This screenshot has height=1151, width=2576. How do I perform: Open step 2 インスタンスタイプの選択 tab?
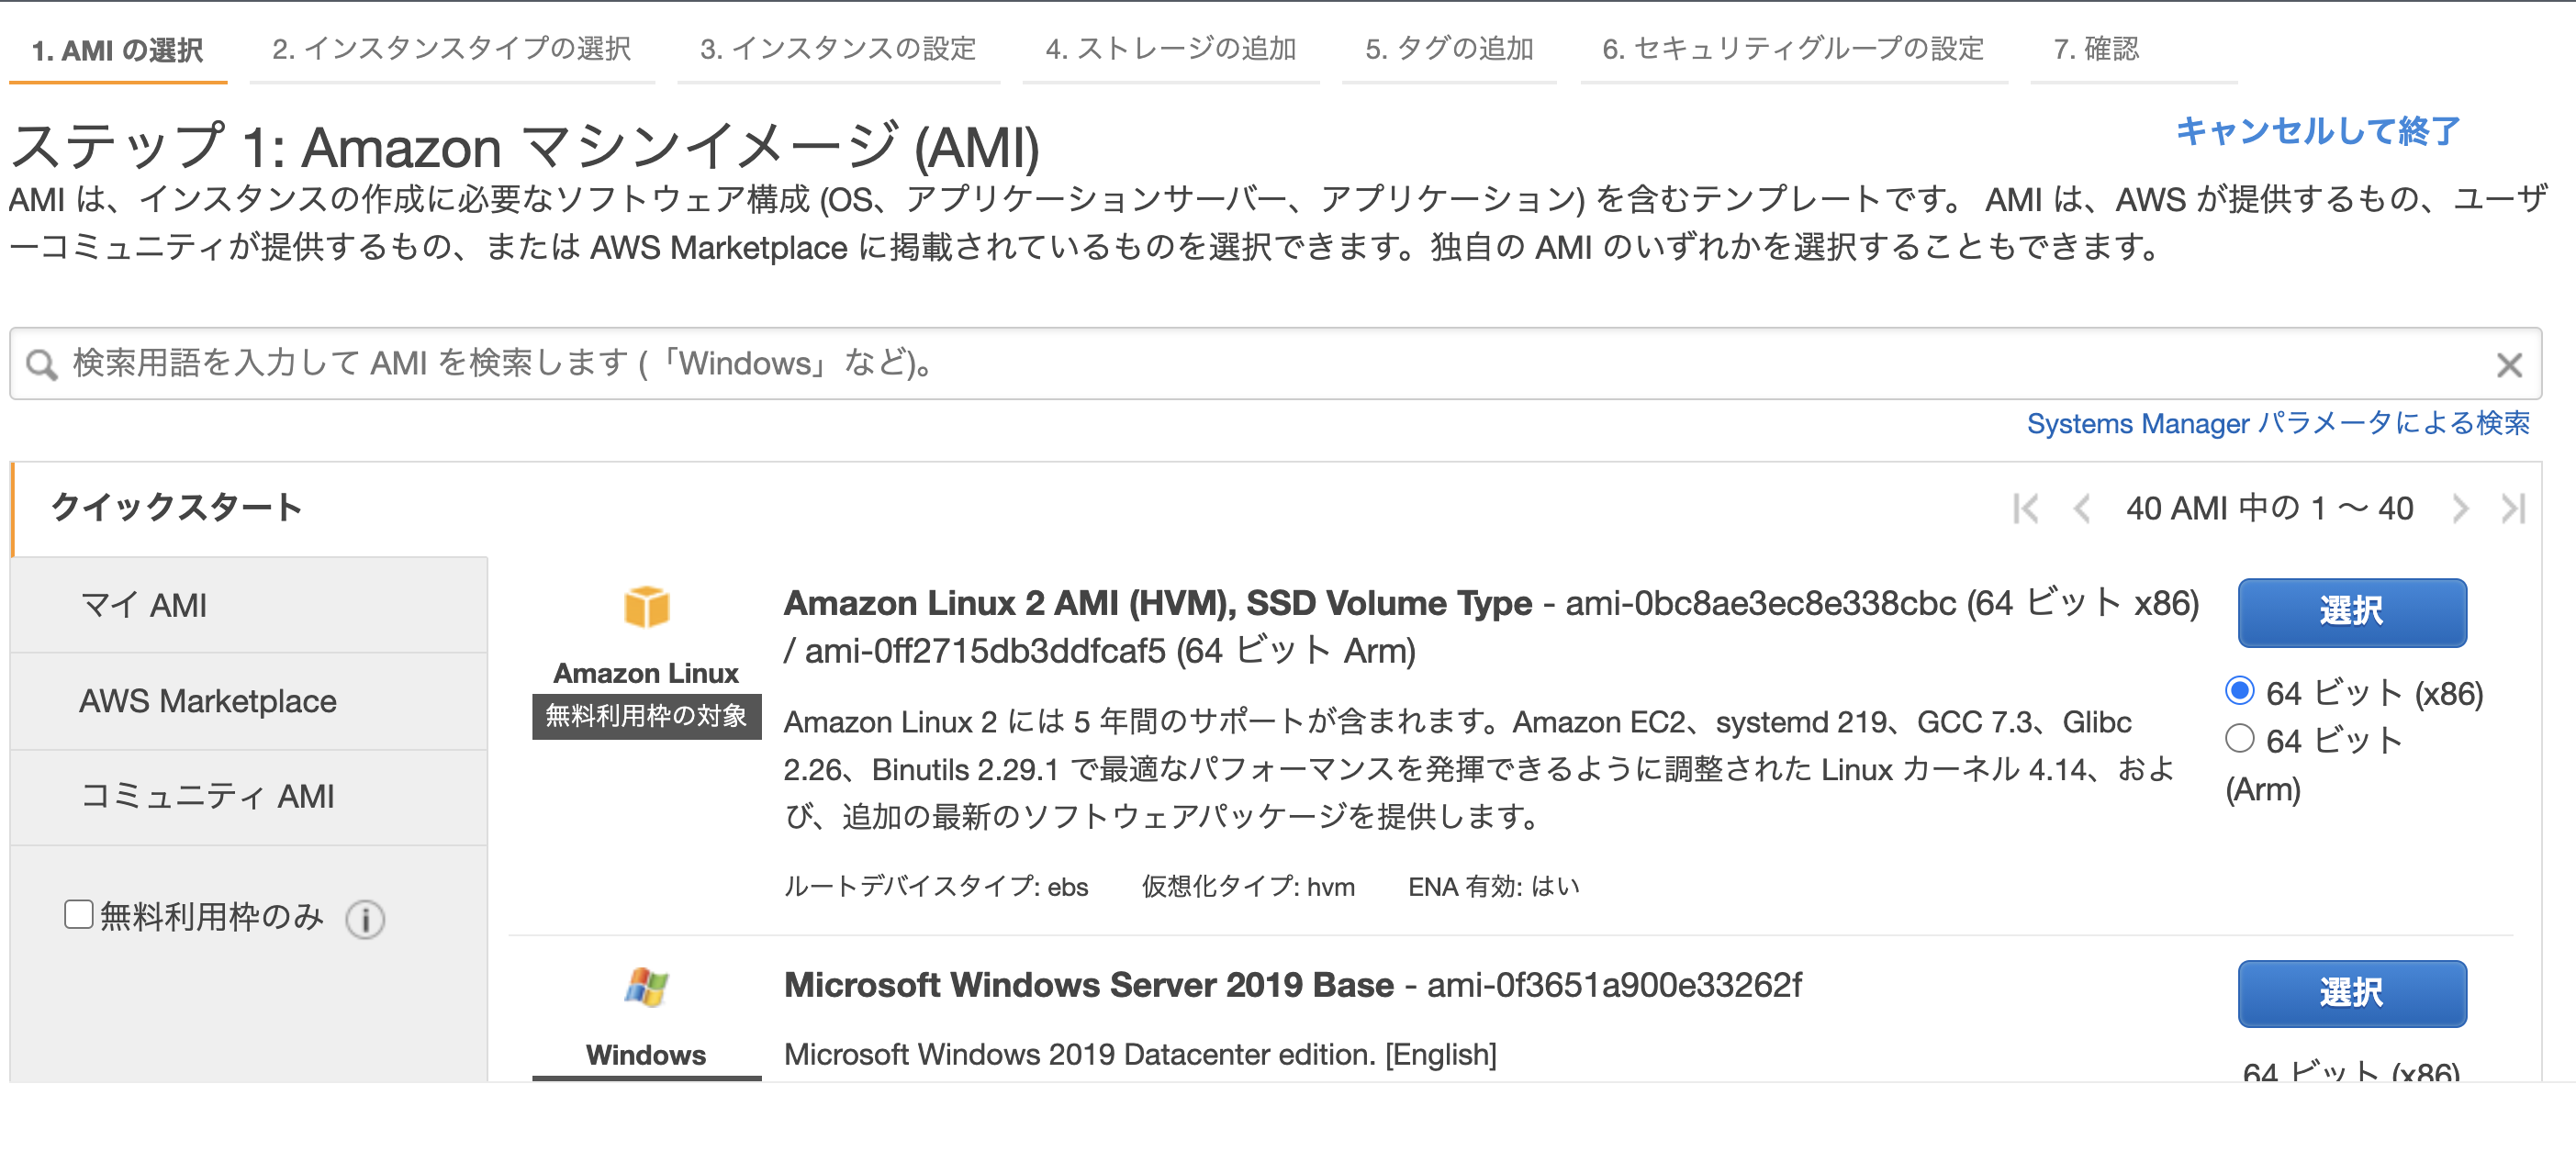(451, 48)
